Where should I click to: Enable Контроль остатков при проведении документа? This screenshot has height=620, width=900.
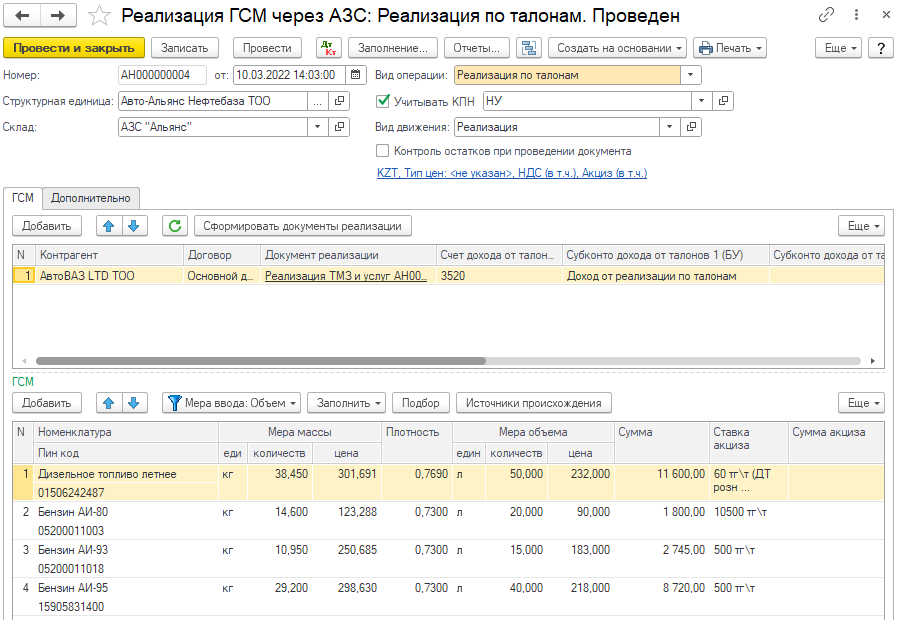tap(383, 151)
